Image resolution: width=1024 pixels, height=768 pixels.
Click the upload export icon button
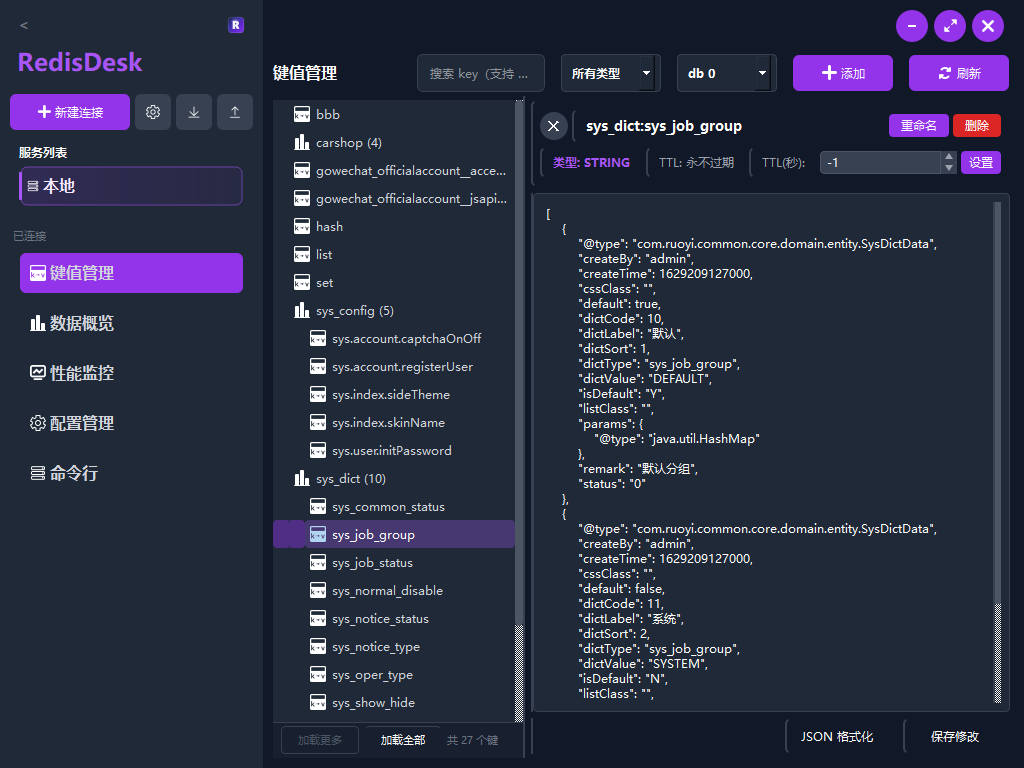(x=234, y=112)
